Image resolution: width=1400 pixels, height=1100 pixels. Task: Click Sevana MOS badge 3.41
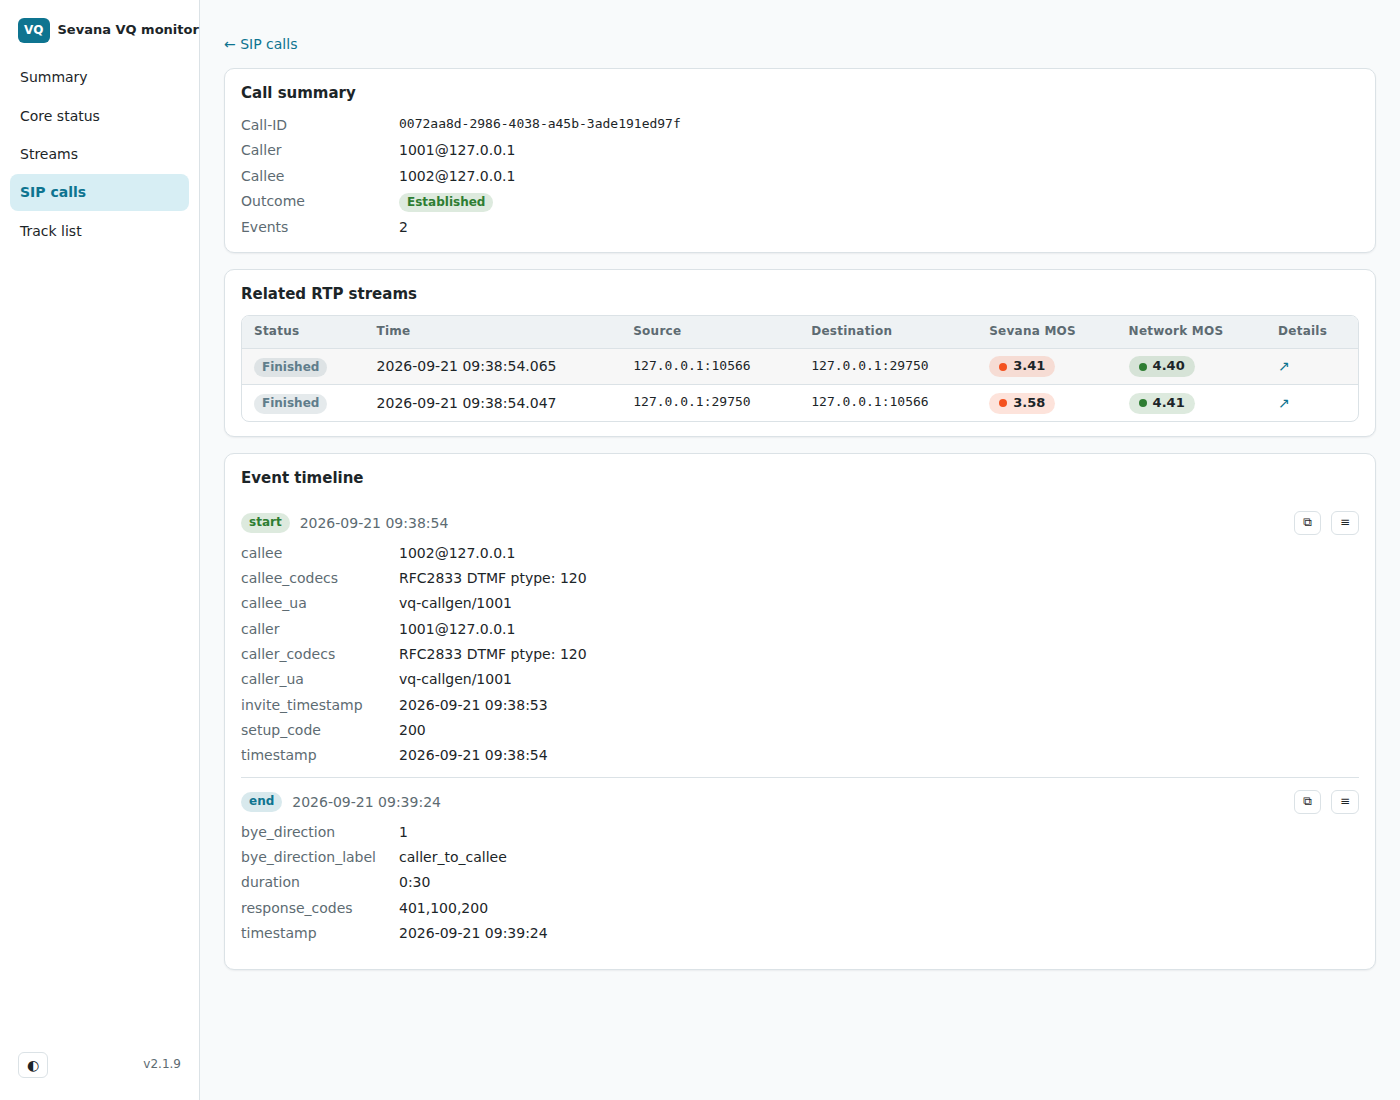coord(1022,366)
